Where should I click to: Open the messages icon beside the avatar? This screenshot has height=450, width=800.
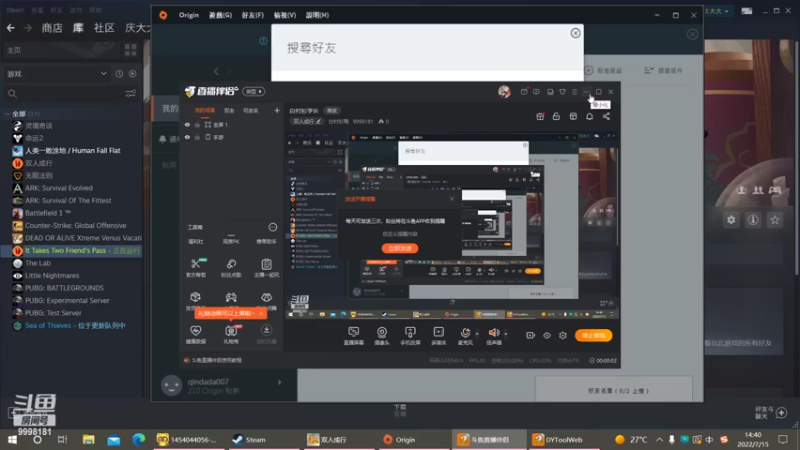[x=524, y=92]
